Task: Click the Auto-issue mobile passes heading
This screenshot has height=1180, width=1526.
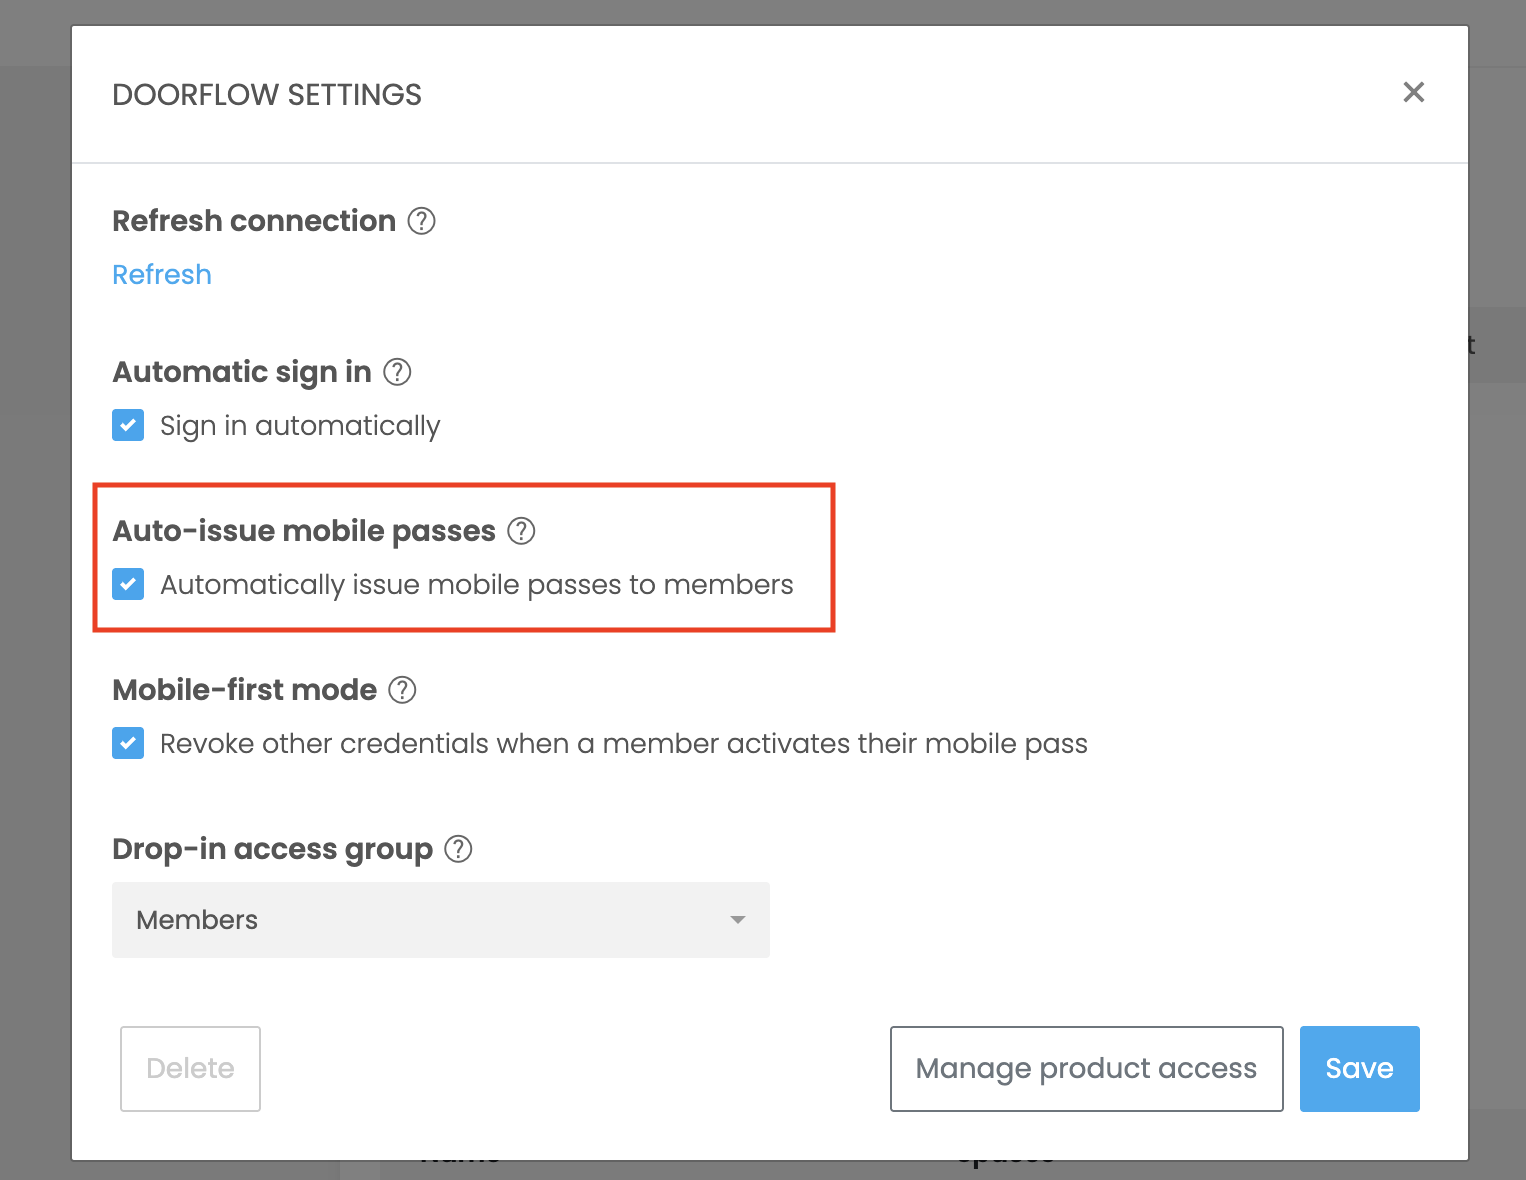Action: [x=304, y=531]
